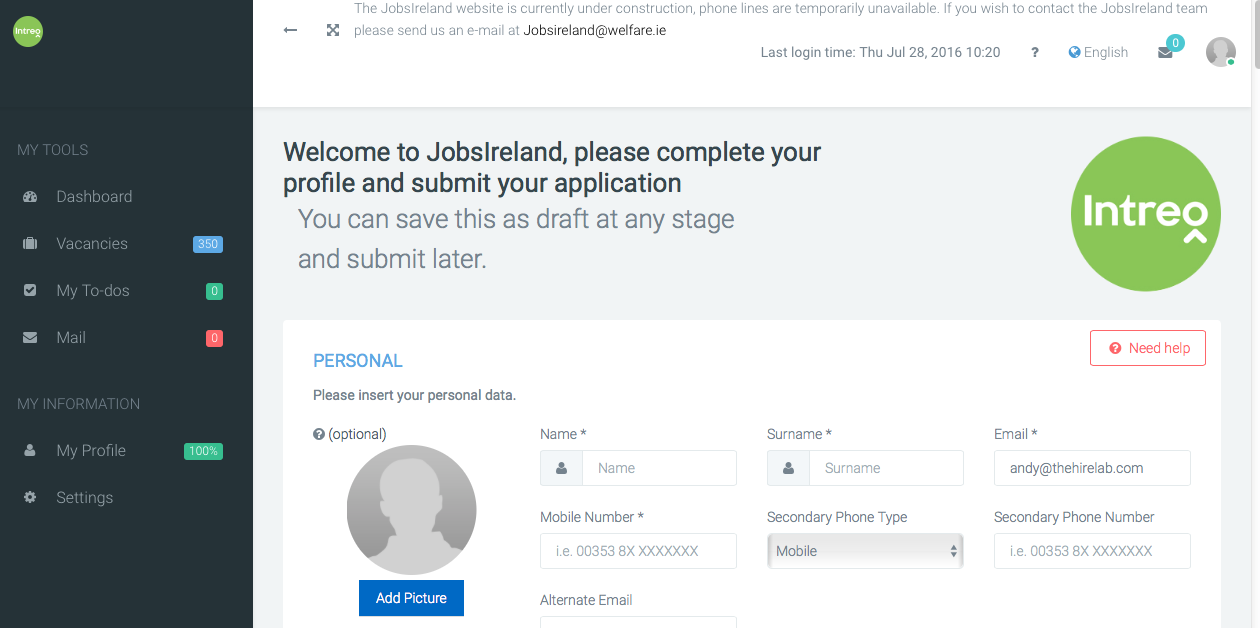Click the back arrow icon
Screen dimensions: 1260x628
pos(291,30)
